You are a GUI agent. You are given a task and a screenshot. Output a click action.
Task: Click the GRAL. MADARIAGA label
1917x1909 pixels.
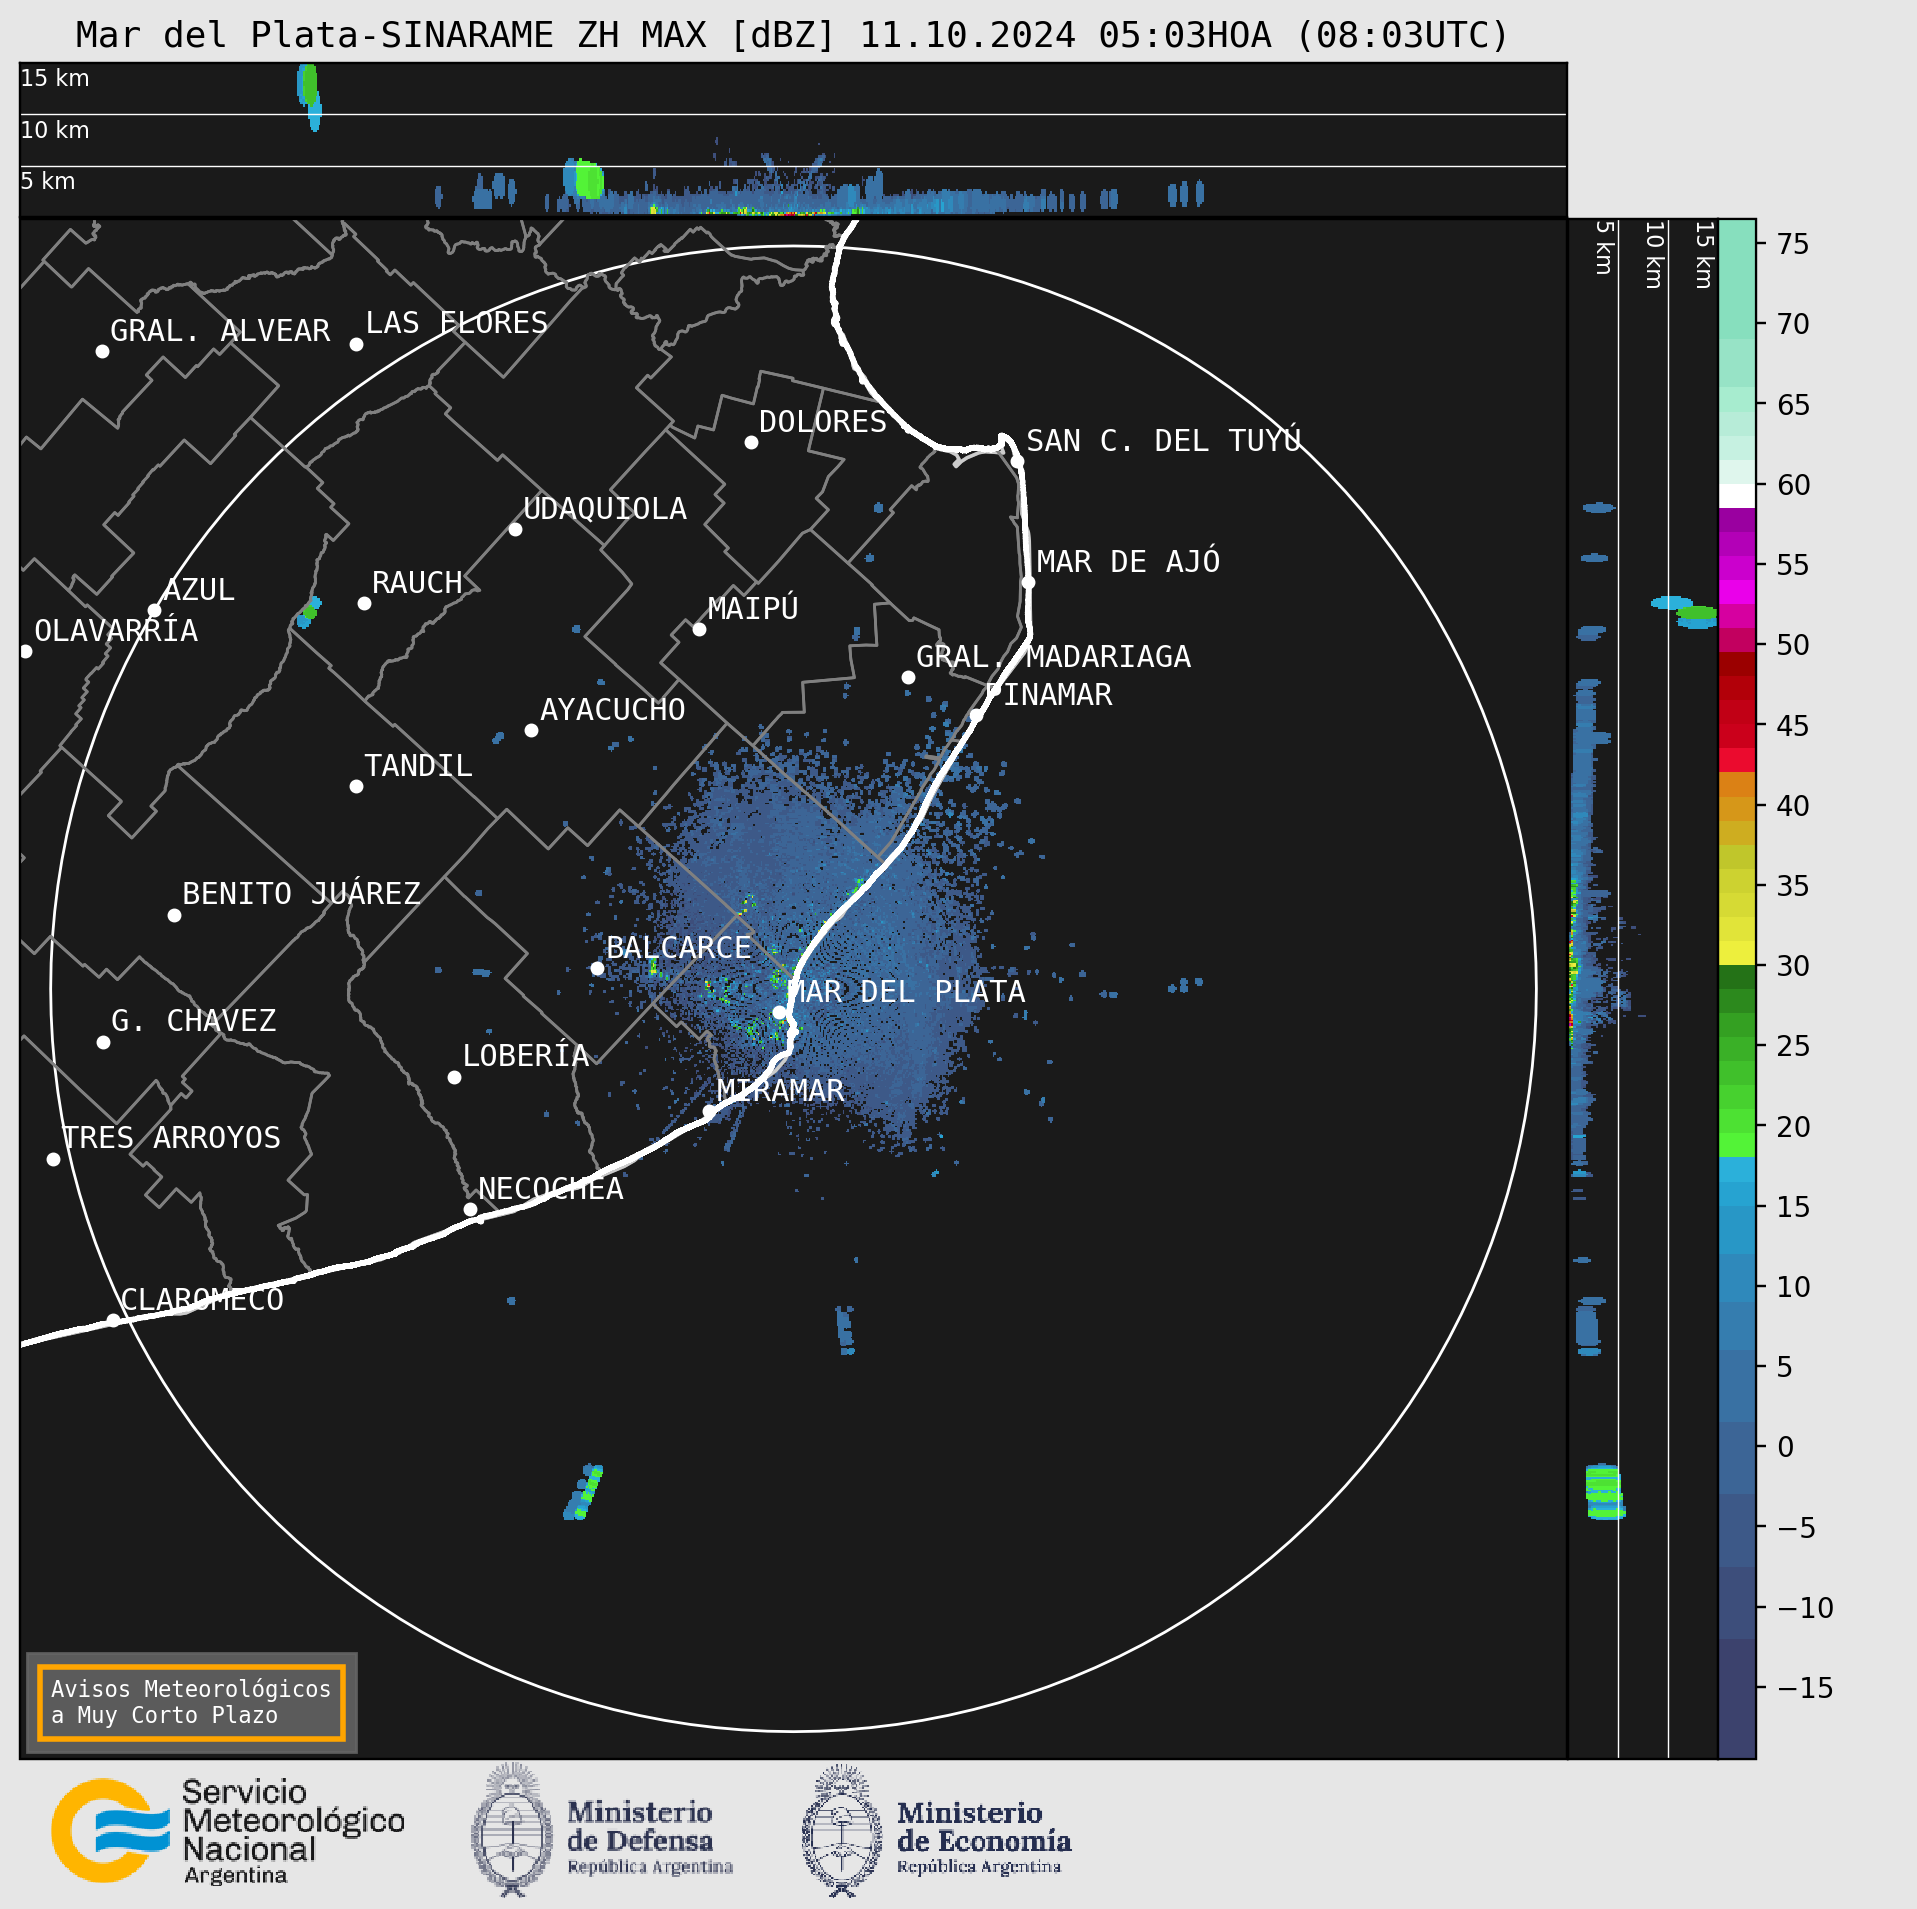pyautogui.click(x=1054, y=657)
